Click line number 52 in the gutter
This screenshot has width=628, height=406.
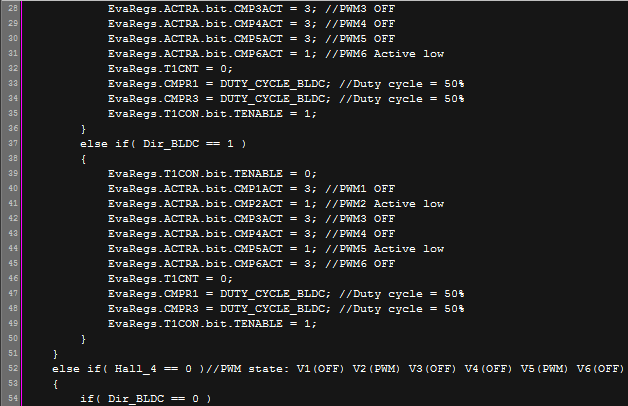15,368
